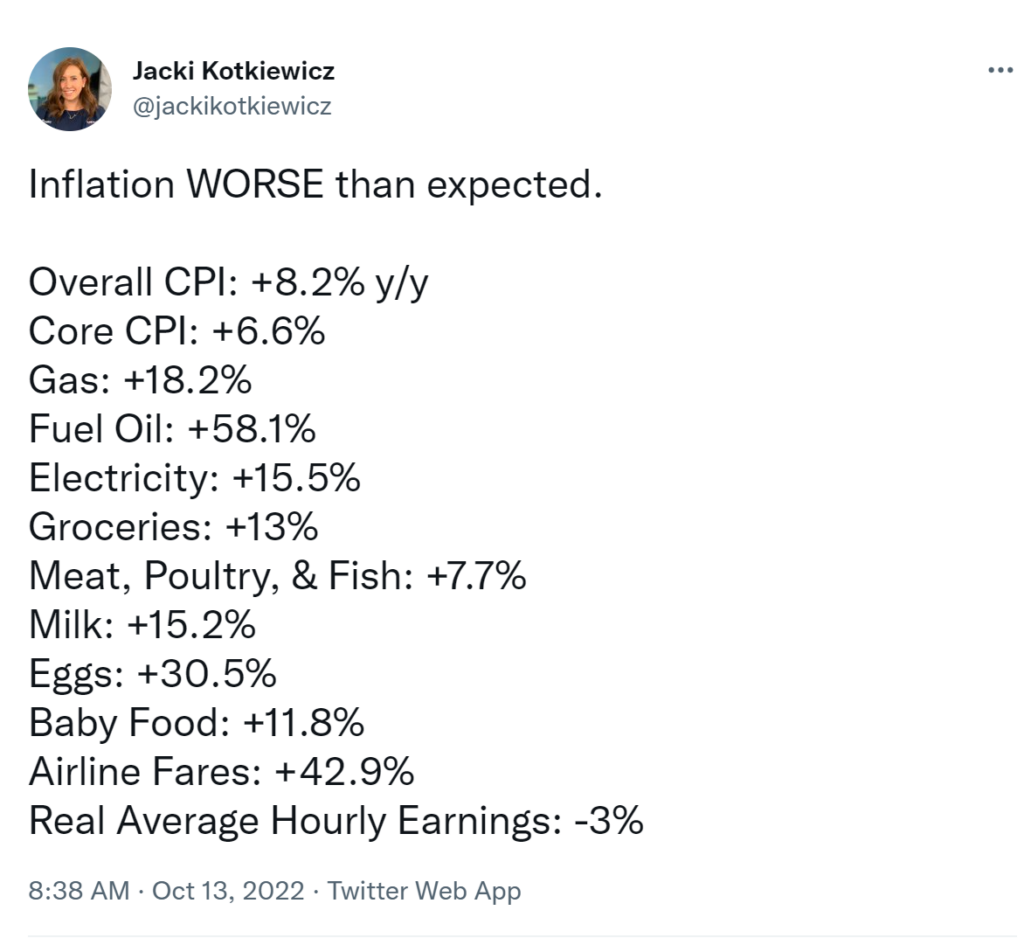Click the Groceries +13% line
Viewport: 1024px width, 938px height.
click(x=174, y=527)
